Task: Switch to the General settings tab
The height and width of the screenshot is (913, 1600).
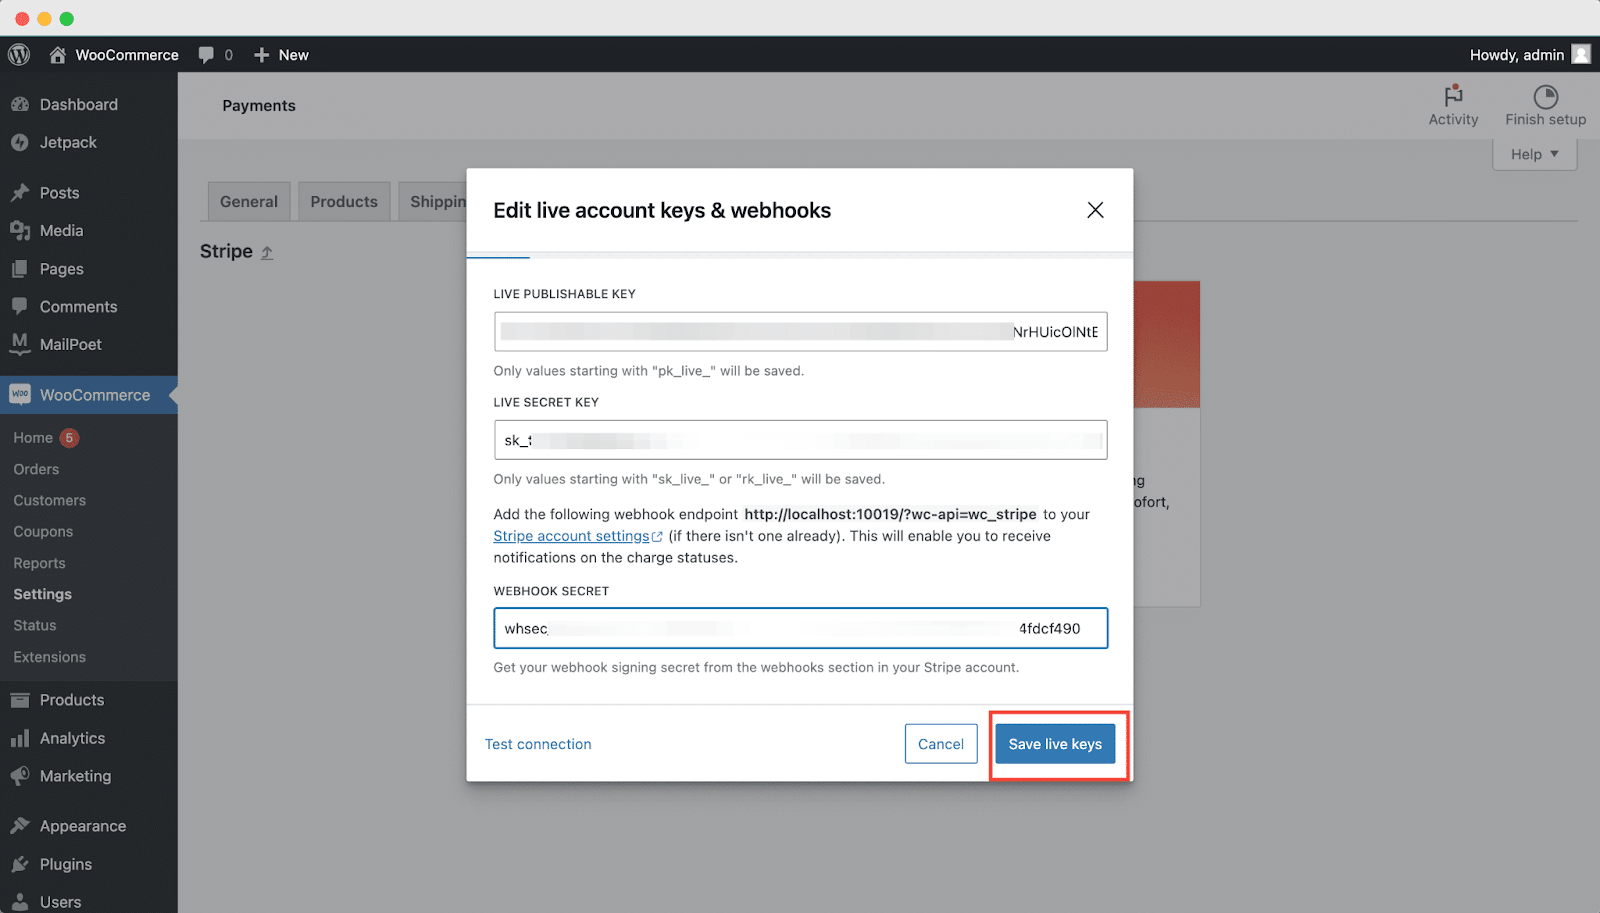Action: [249, 202]
